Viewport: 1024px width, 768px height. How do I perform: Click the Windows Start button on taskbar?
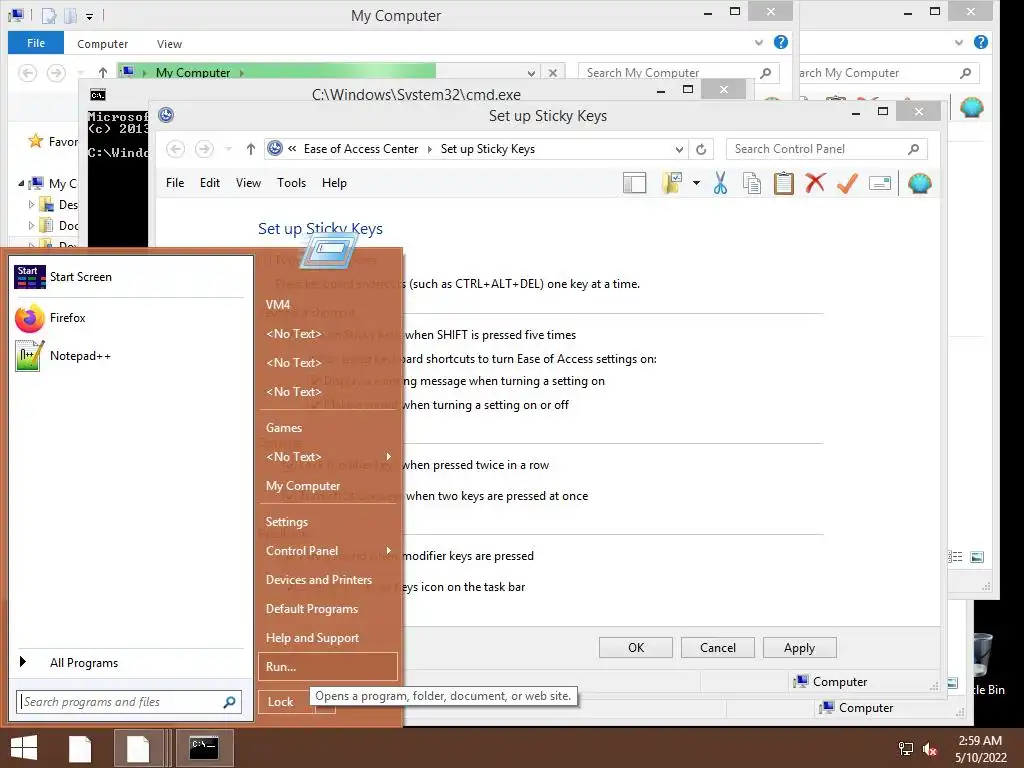(24, 748)
